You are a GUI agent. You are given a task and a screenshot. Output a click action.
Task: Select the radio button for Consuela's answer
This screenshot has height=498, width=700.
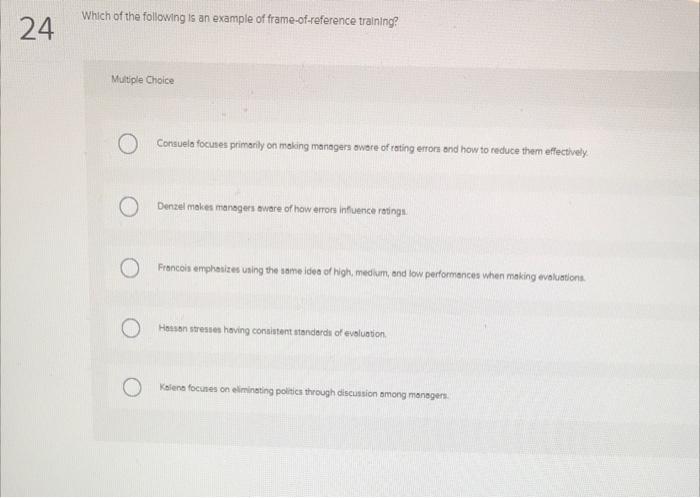click(x=128, y=144)
